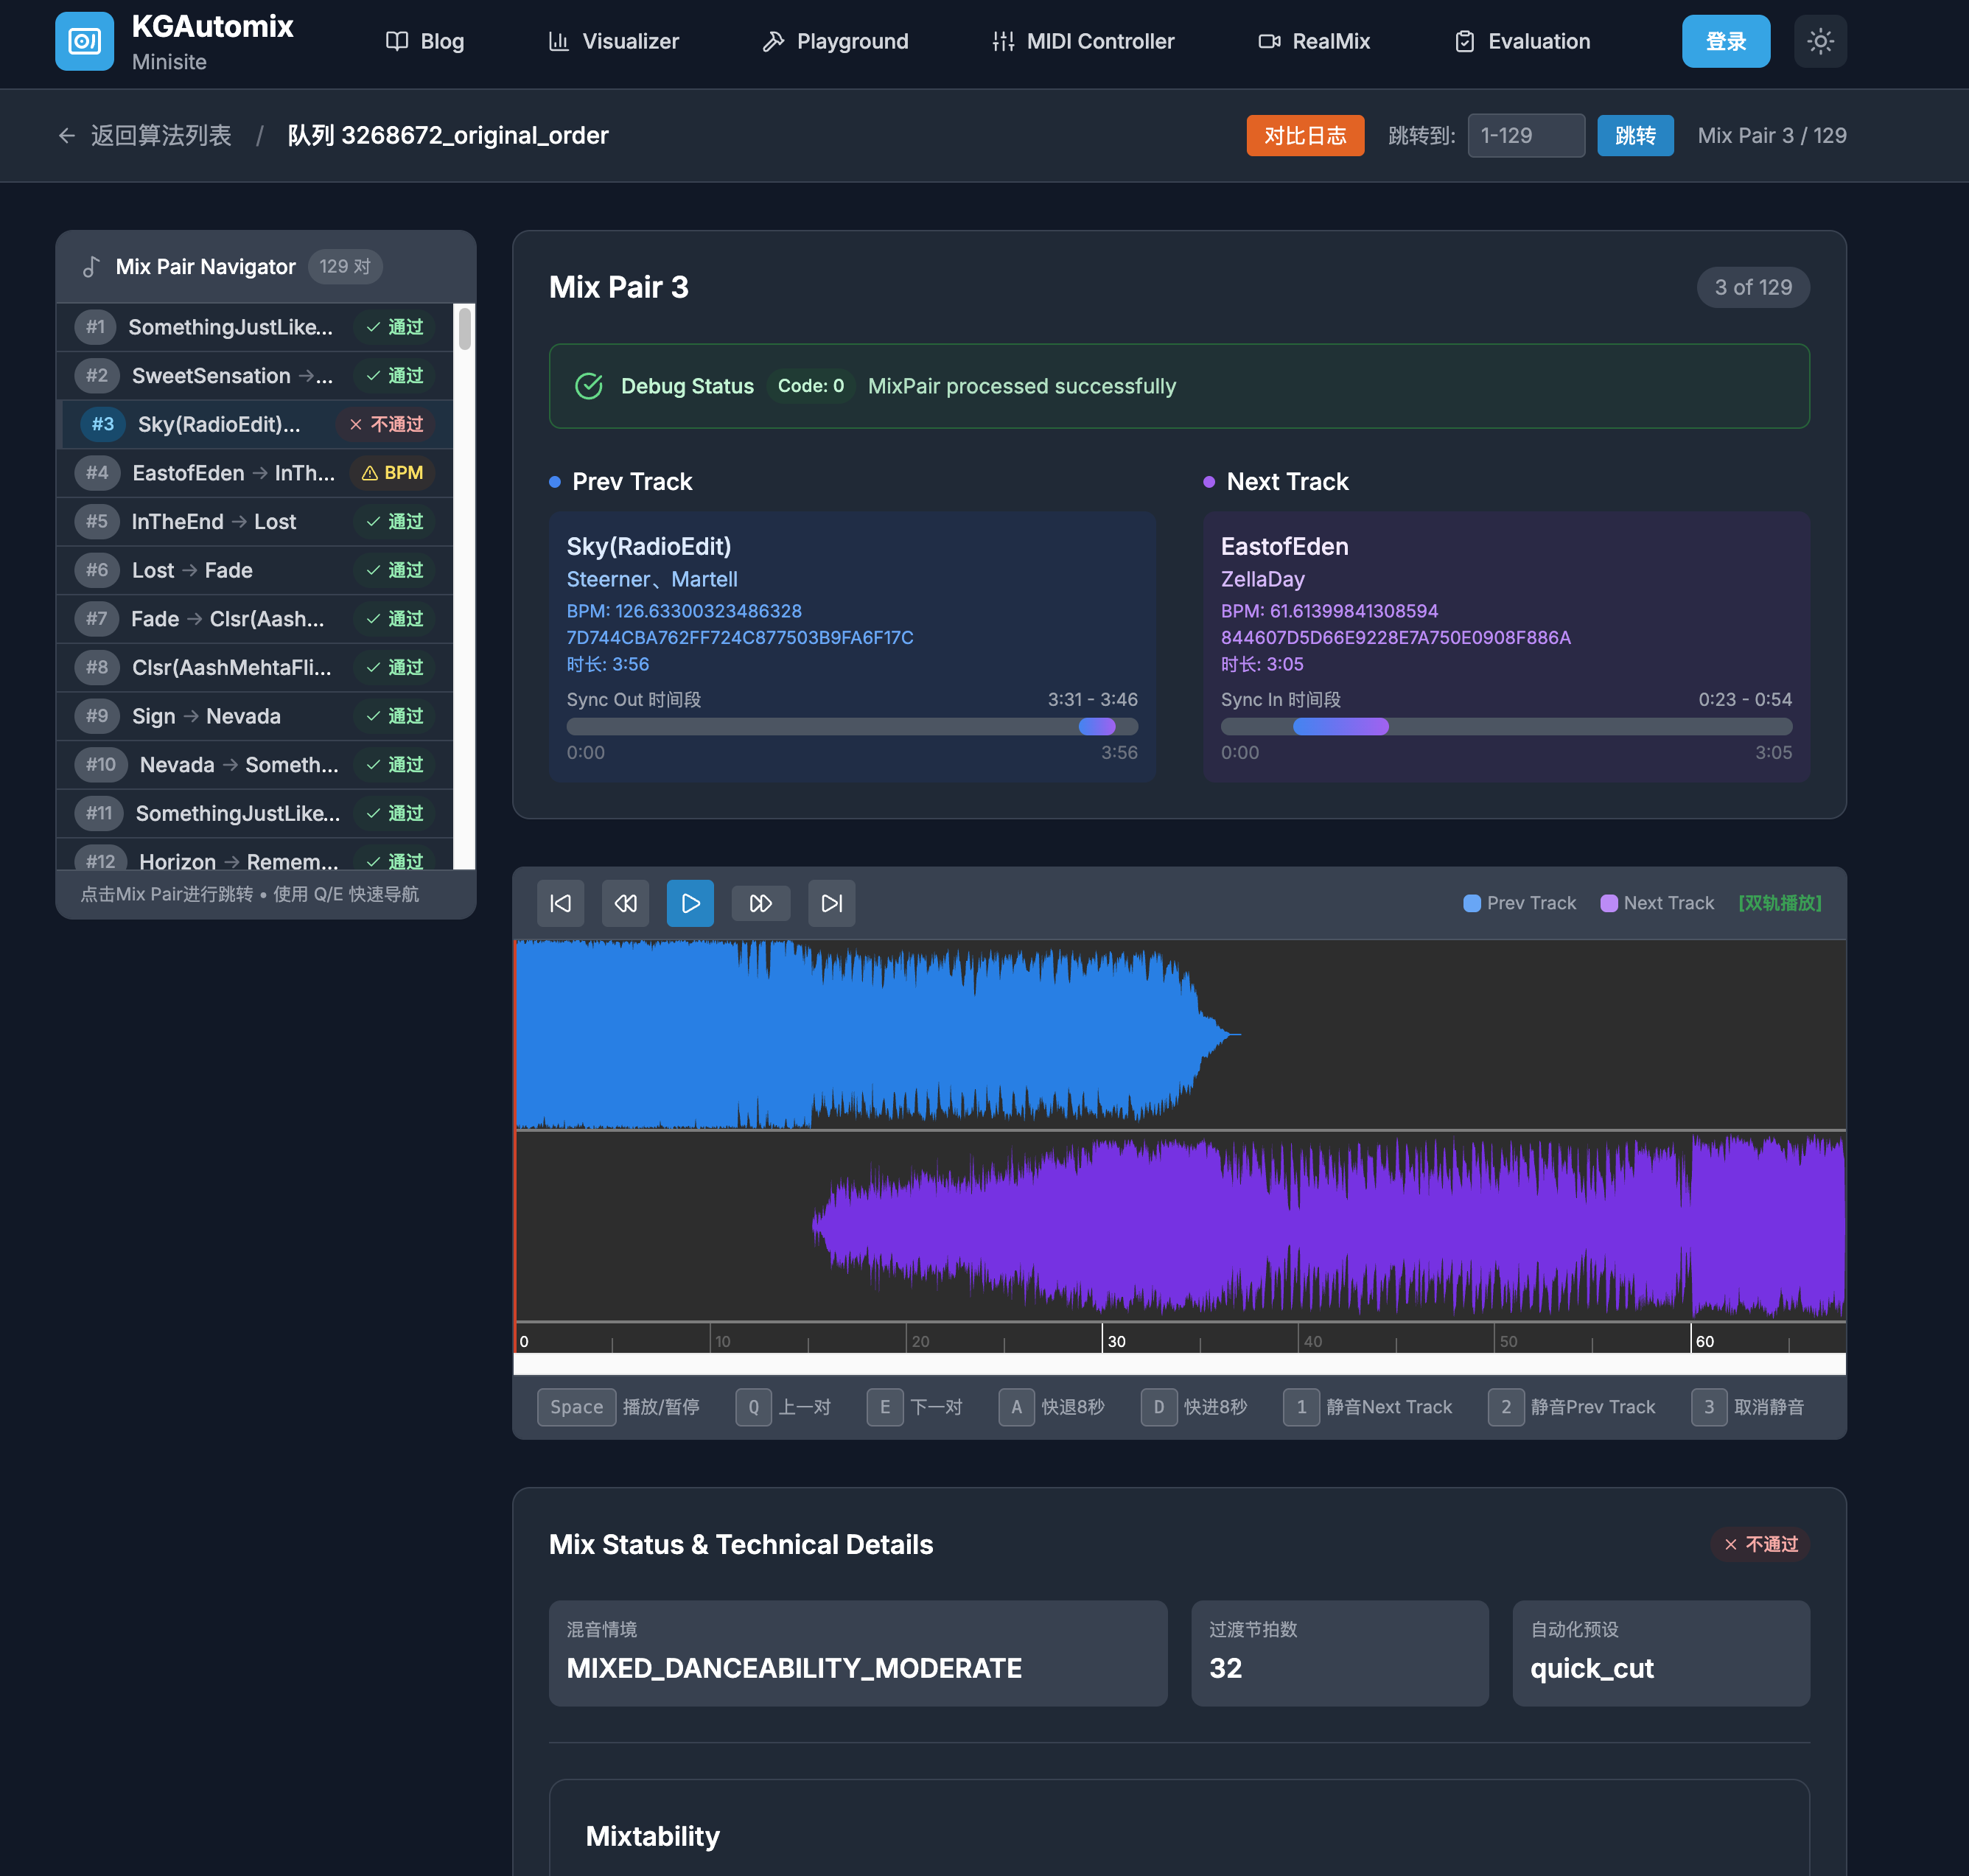This screenshot has width=1969, height=1876.
Task: Click the Space key hint for play/pause
Action: (x=576, y=1407)
